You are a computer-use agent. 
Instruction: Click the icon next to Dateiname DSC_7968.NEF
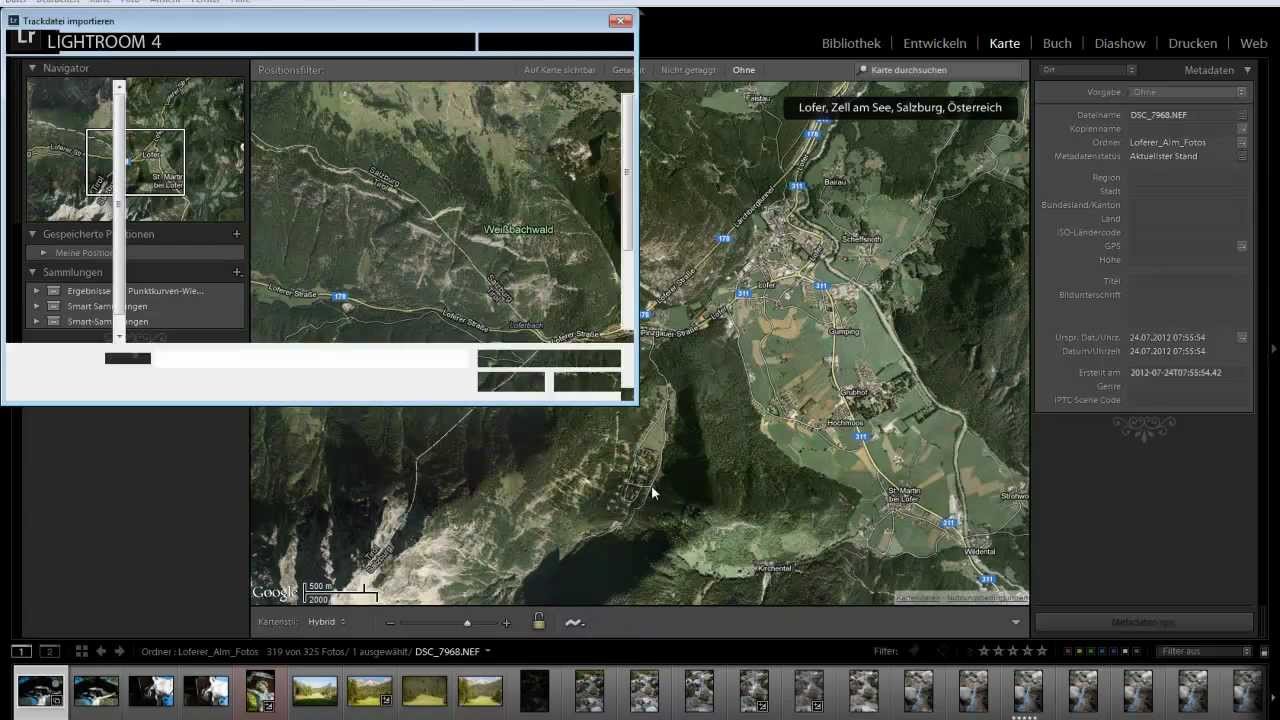(x=1242, y=115)
